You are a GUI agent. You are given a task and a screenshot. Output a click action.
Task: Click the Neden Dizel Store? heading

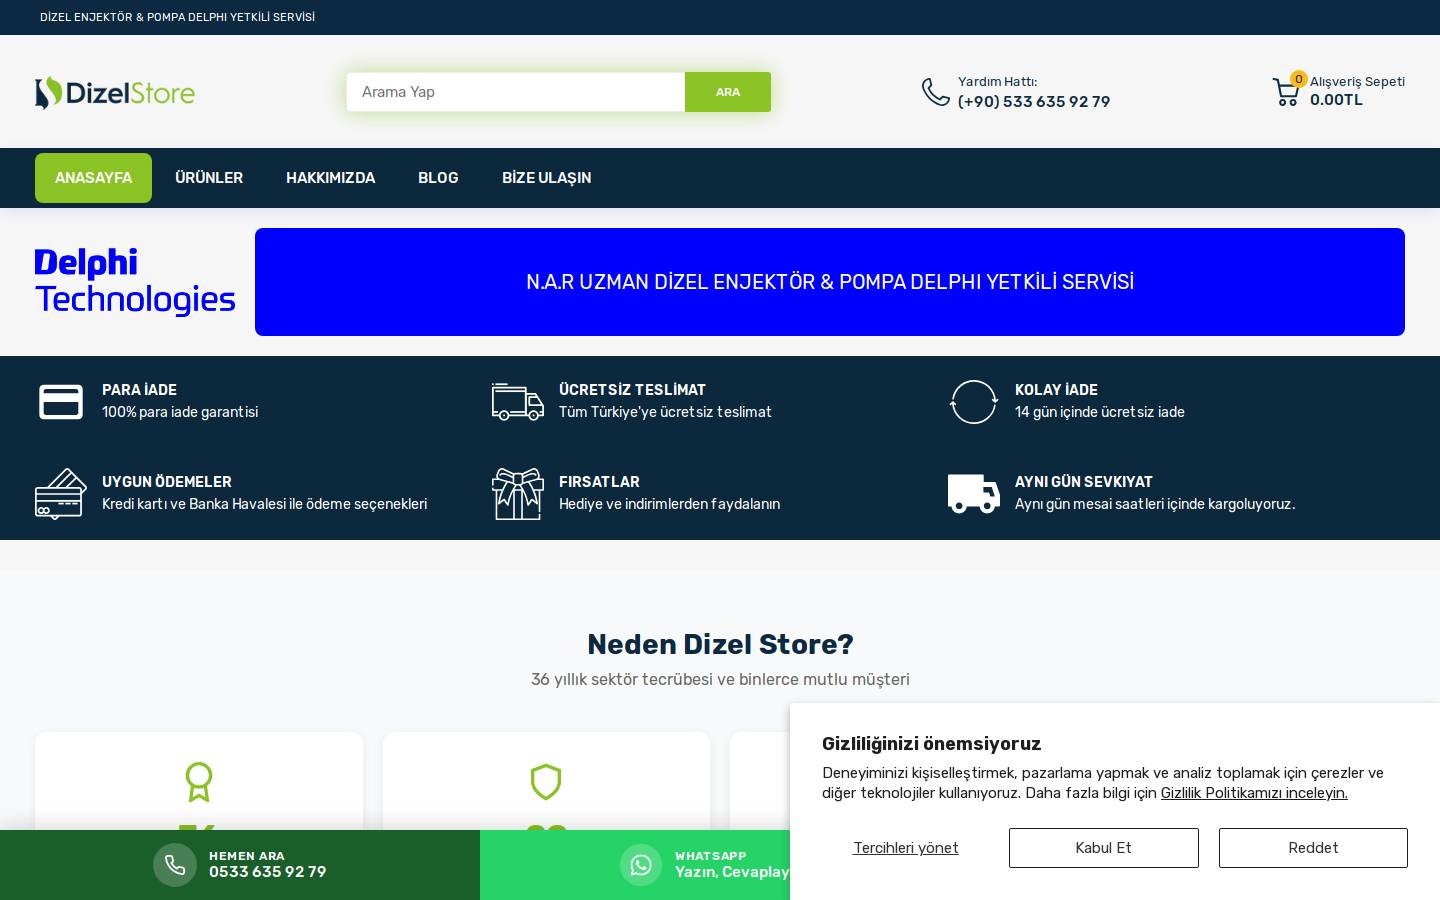720,644
